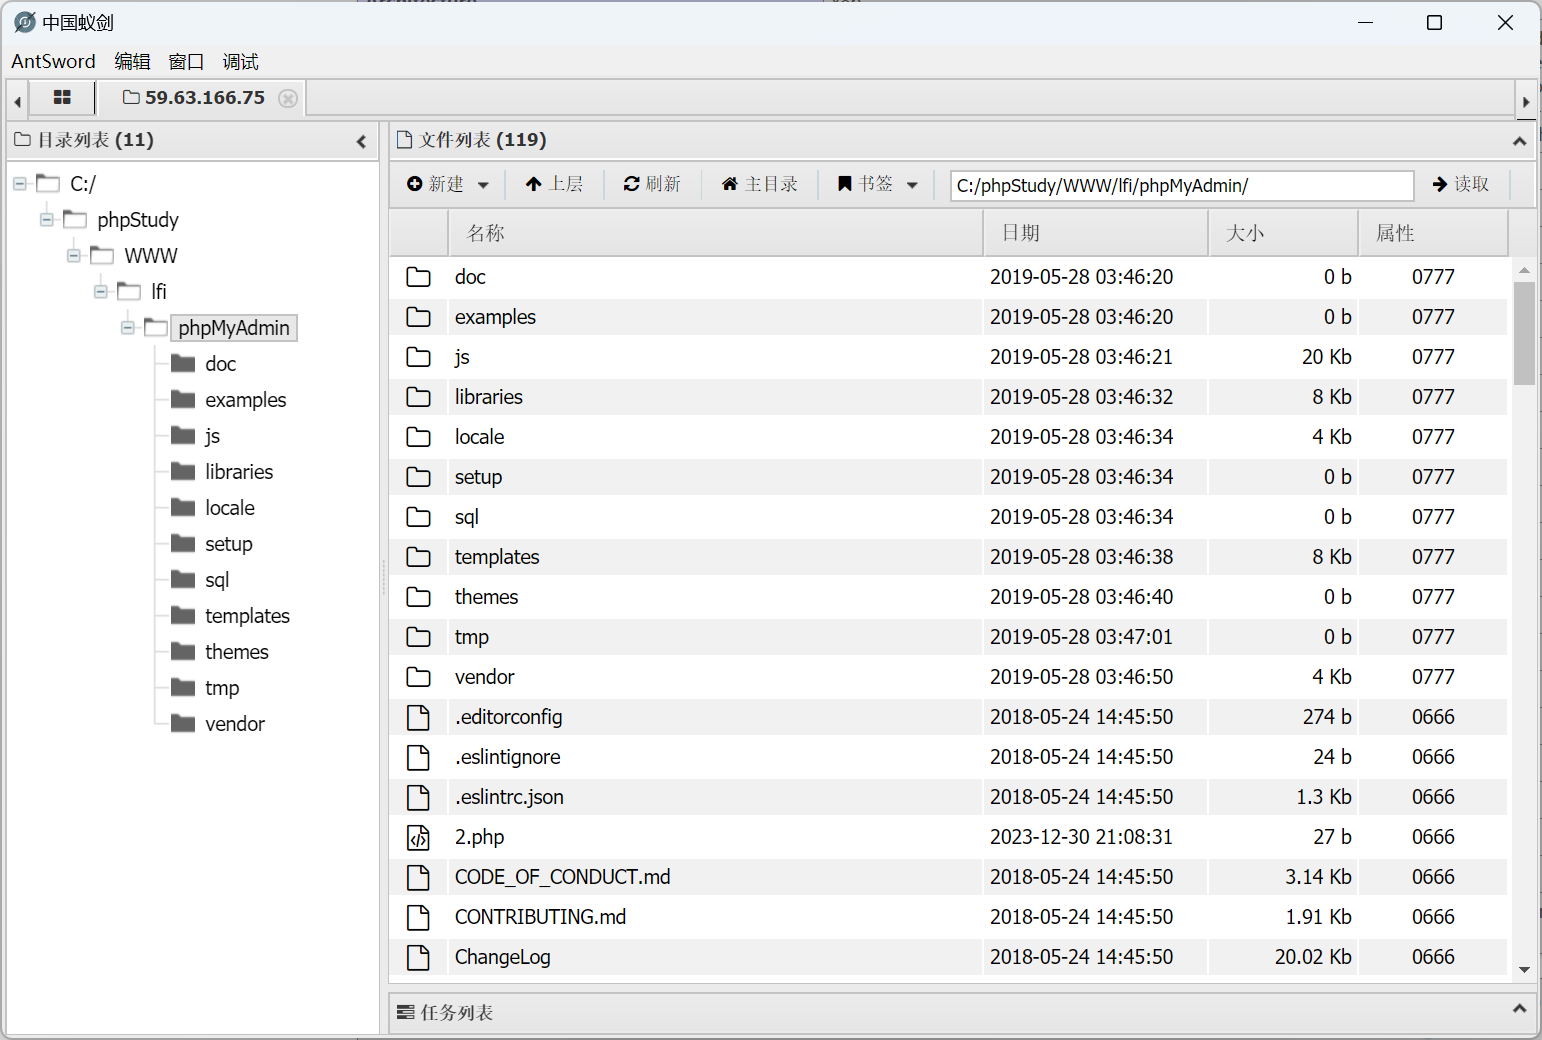
Task: Sort by the 日期 column header
Action: point(1096,233)
